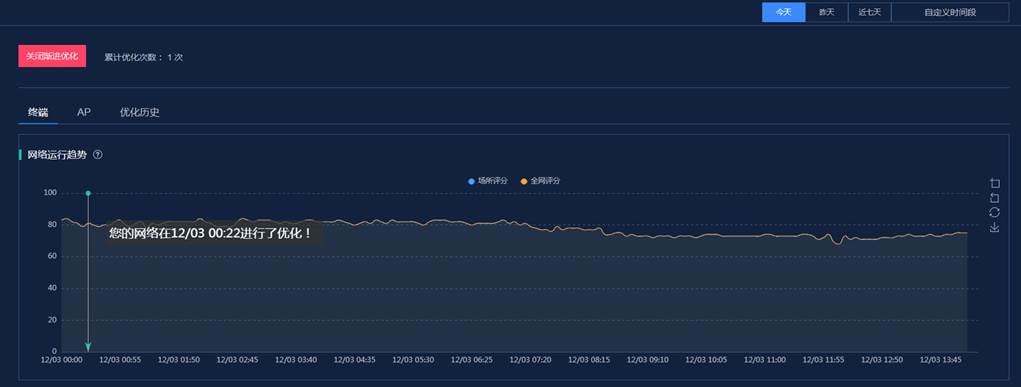Viewport: 1021px width, 387px height.
Task: Click the y-axis value 100
Action: [50, 193]
